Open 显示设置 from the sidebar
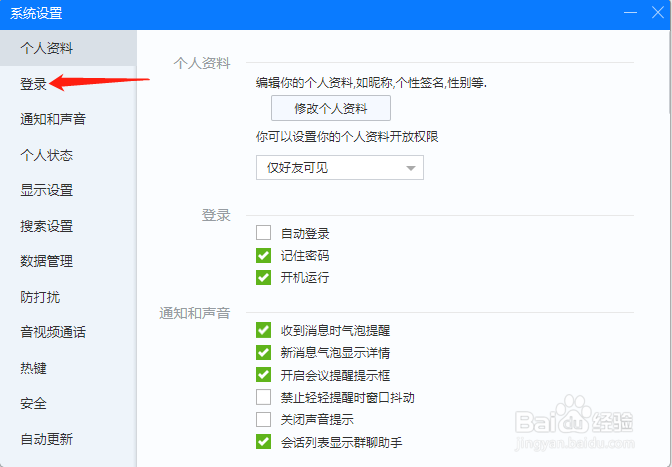This screenshot has width=672, height=467. [x=68, y=190]
